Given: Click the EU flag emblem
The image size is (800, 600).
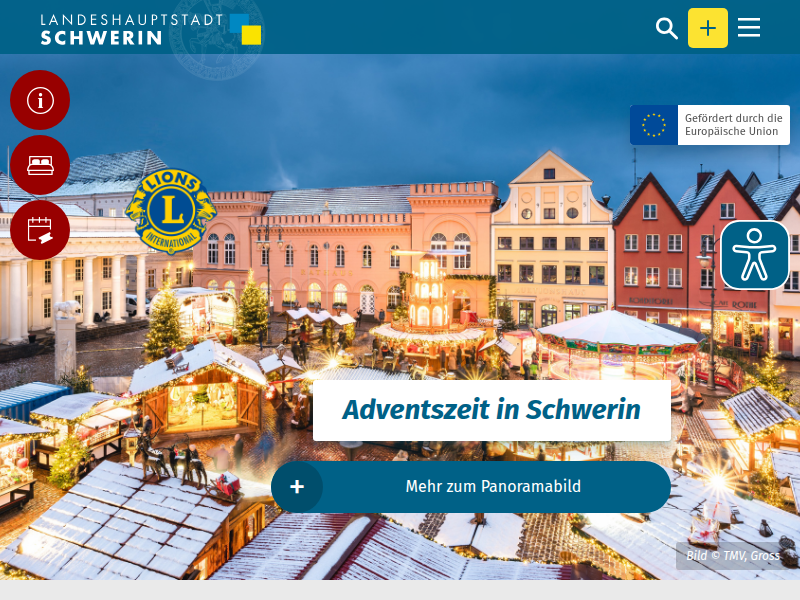Looking at the screenshot, I should (x=654, y=125).
